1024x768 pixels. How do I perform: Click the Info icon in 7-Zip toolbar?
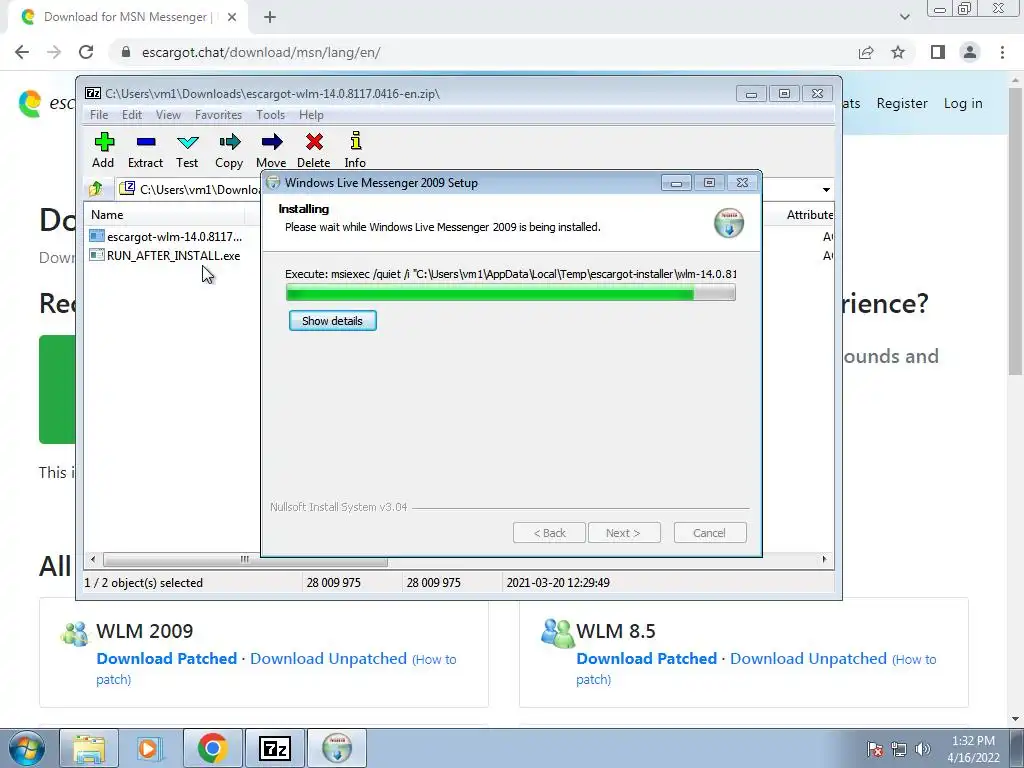pos(355,150)
